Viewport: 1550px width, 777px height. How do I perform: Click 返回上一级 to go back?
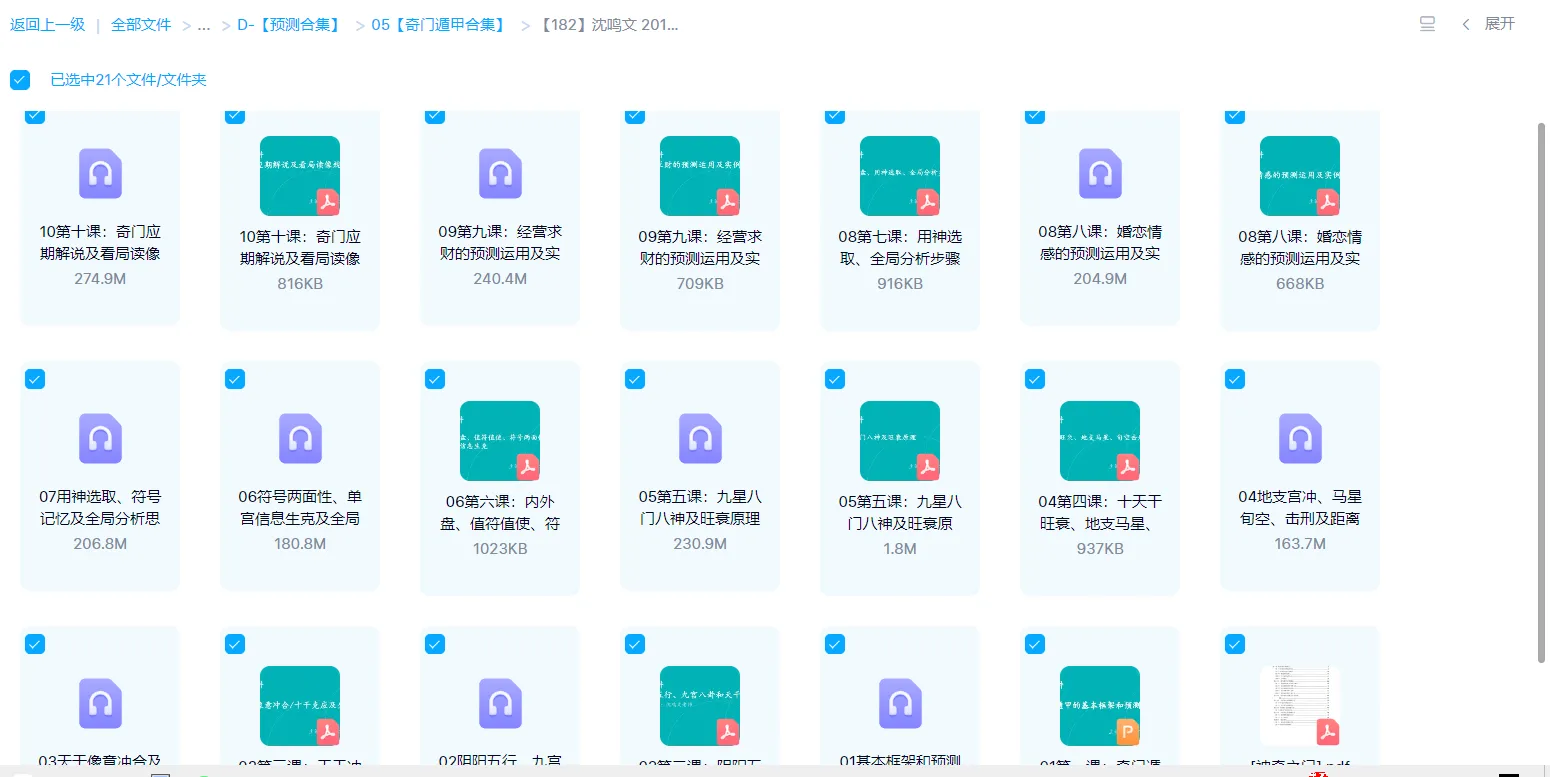(47, 24)
